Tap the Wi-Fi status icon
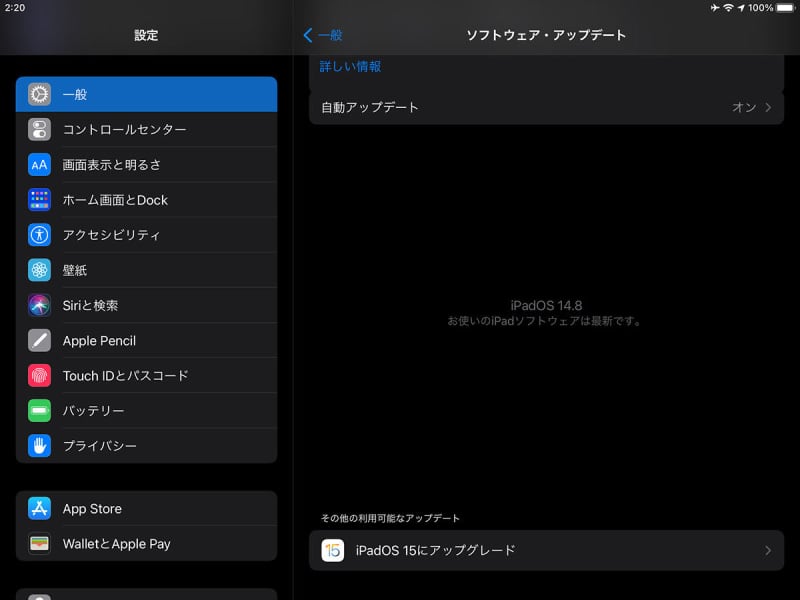Screen dimensions: 800x600 click(729, 8)
